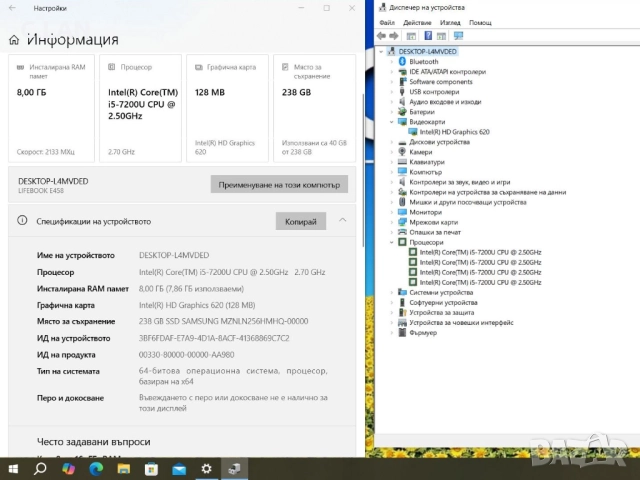The width and height of the screenshot is (640, 480).
Task: Select the Клавиатури category icon
Action: pos(402,162)
